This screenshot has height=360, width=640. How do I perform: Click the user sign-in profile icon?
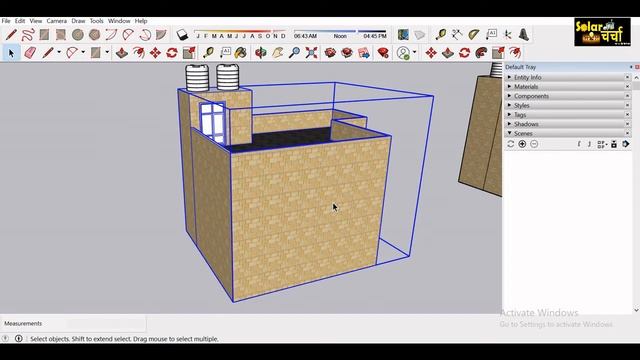point(403,53)
